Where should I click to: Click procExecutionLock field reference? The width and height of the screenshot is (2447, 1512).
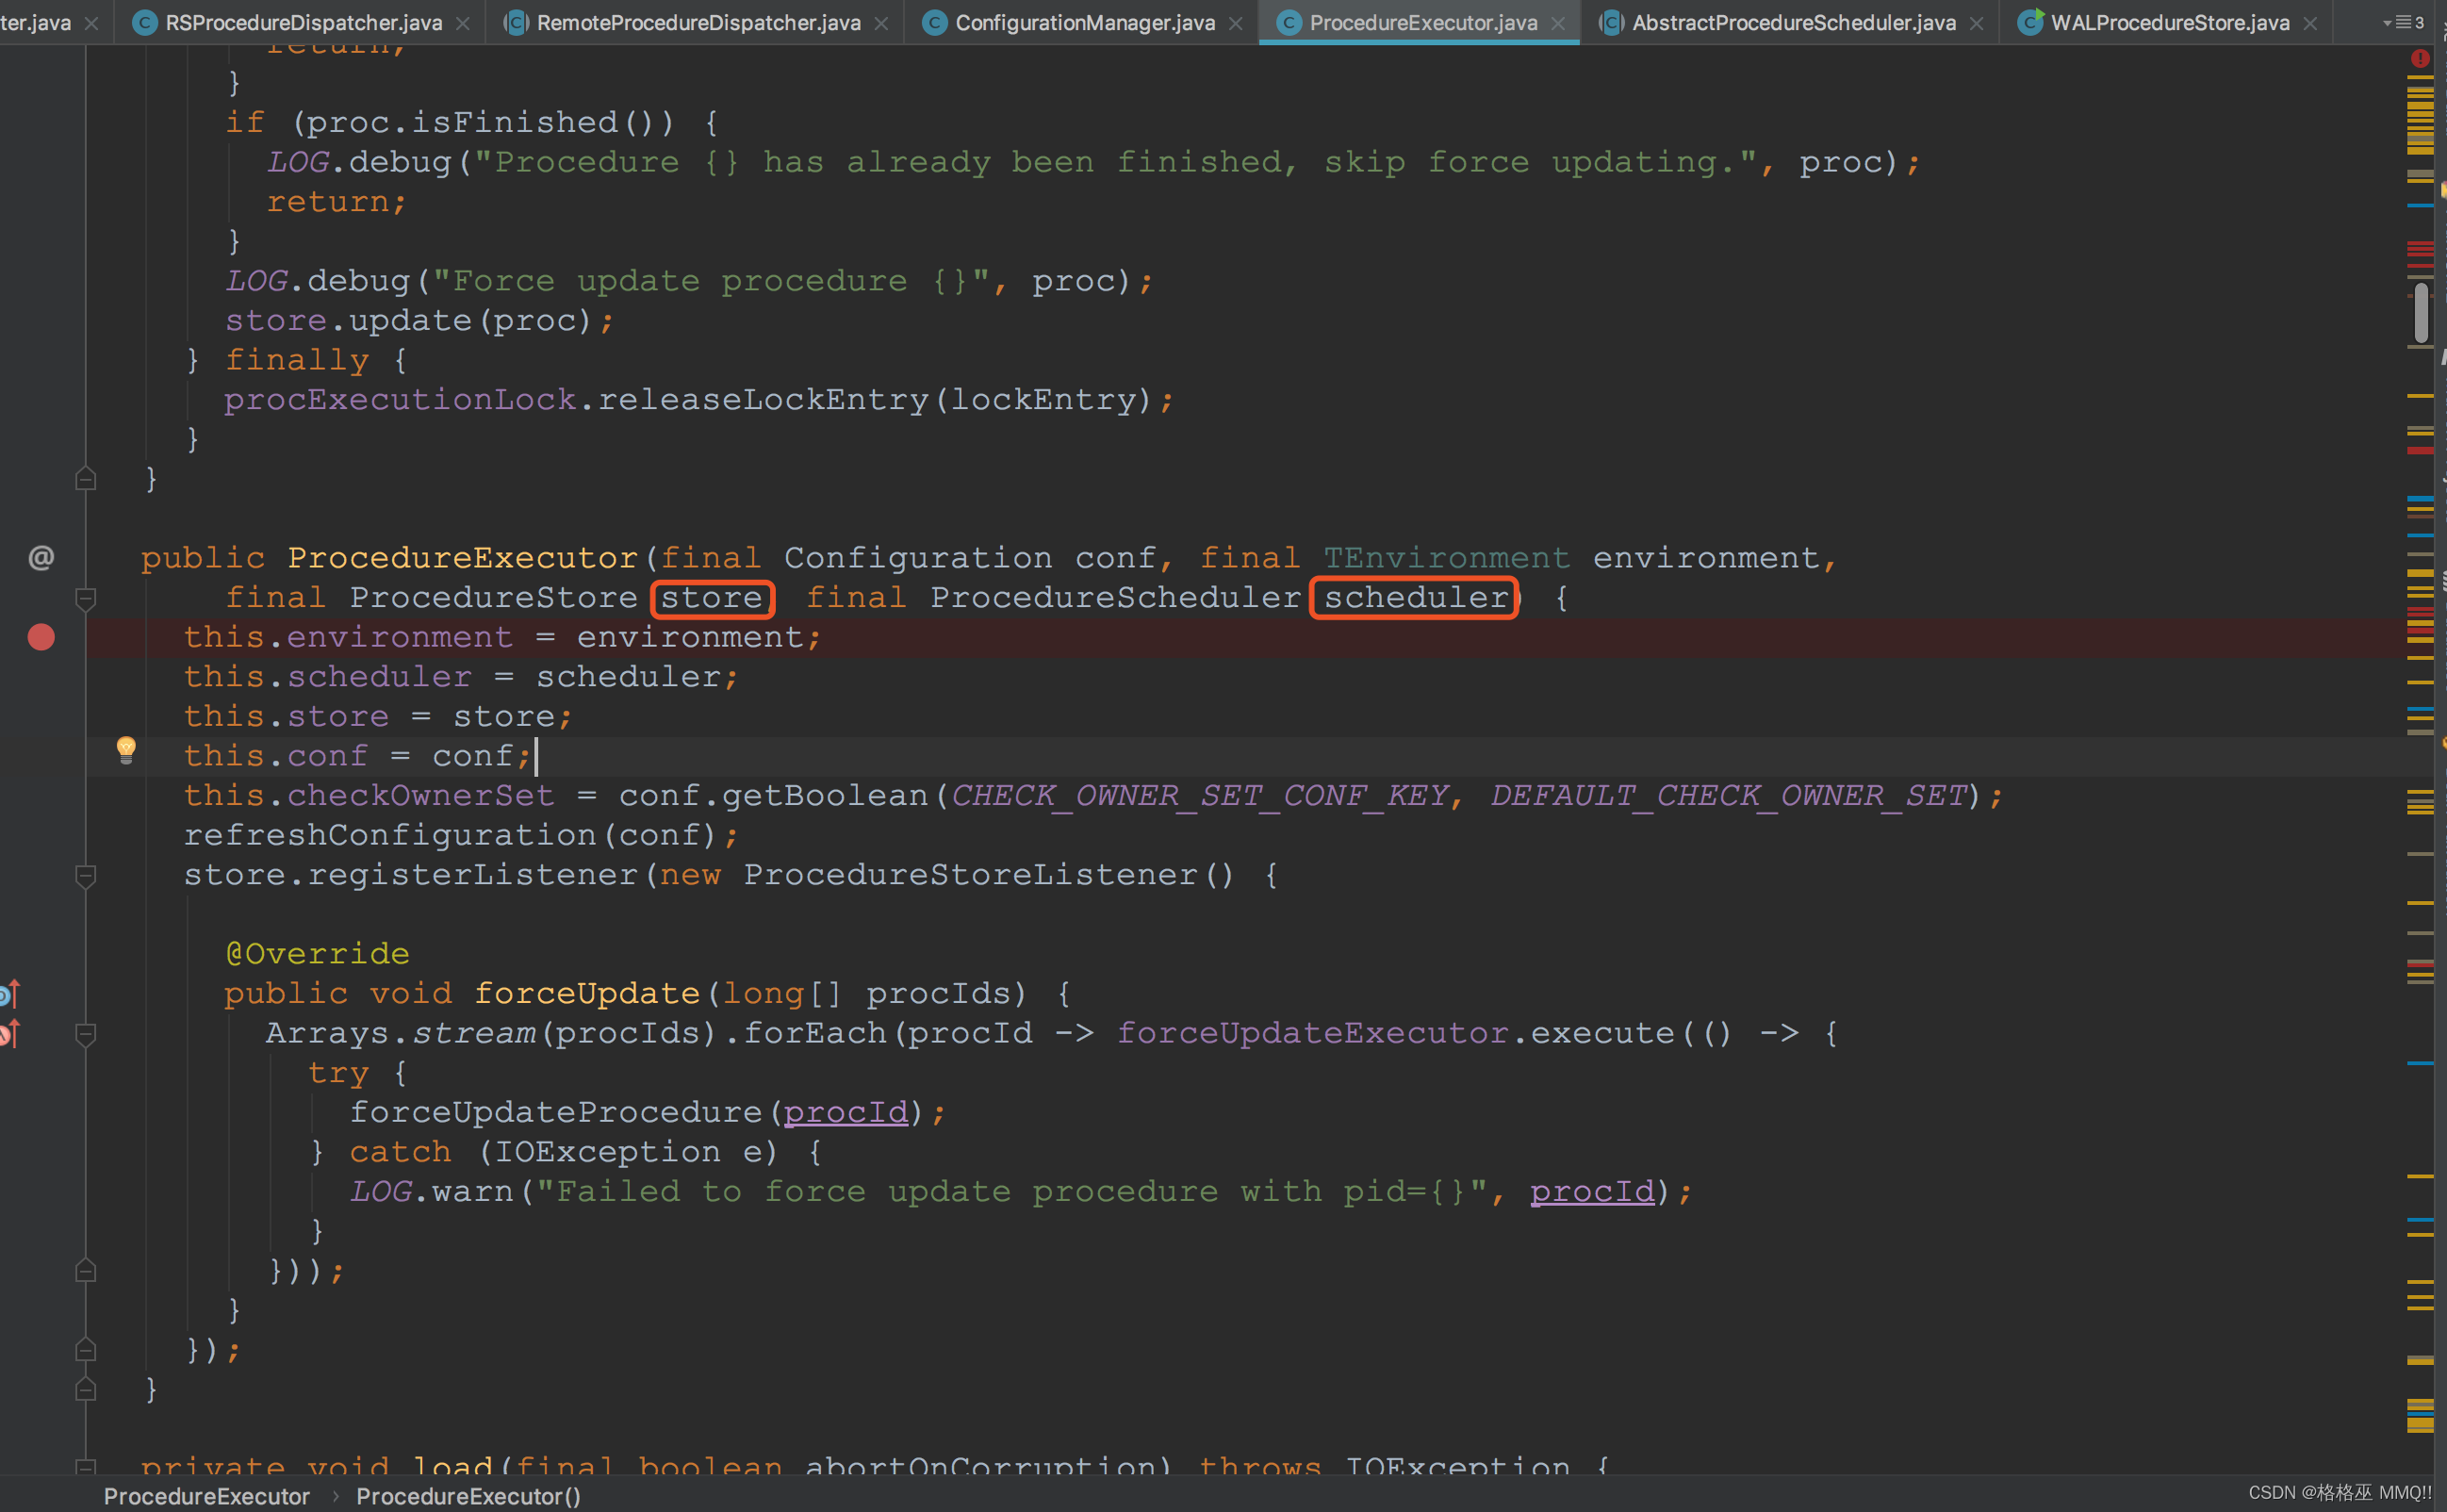(400, 399)
